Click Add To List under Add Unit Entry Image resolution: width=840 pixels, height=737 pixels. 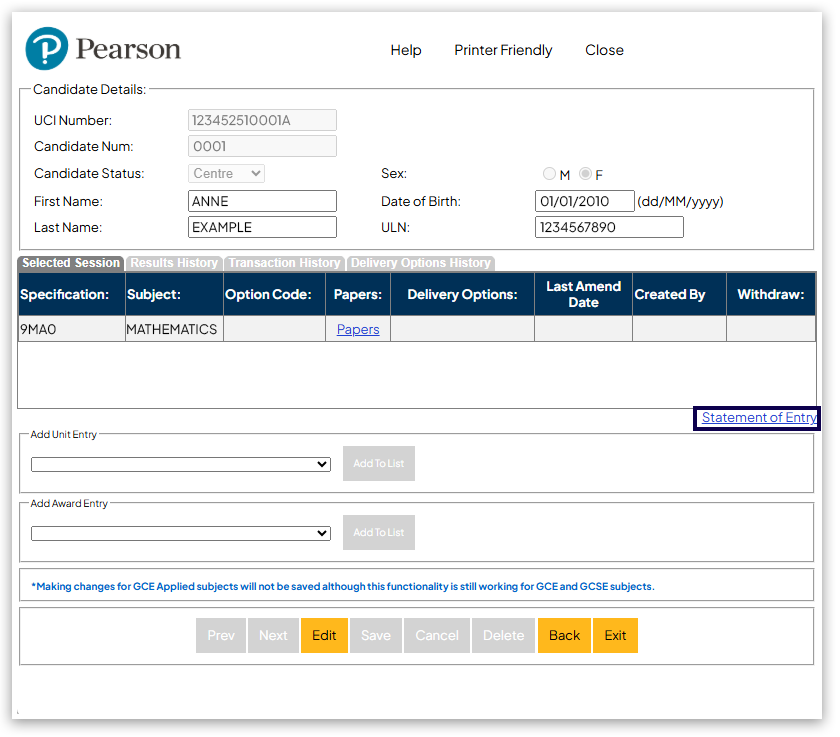click(x=378, y=464)
